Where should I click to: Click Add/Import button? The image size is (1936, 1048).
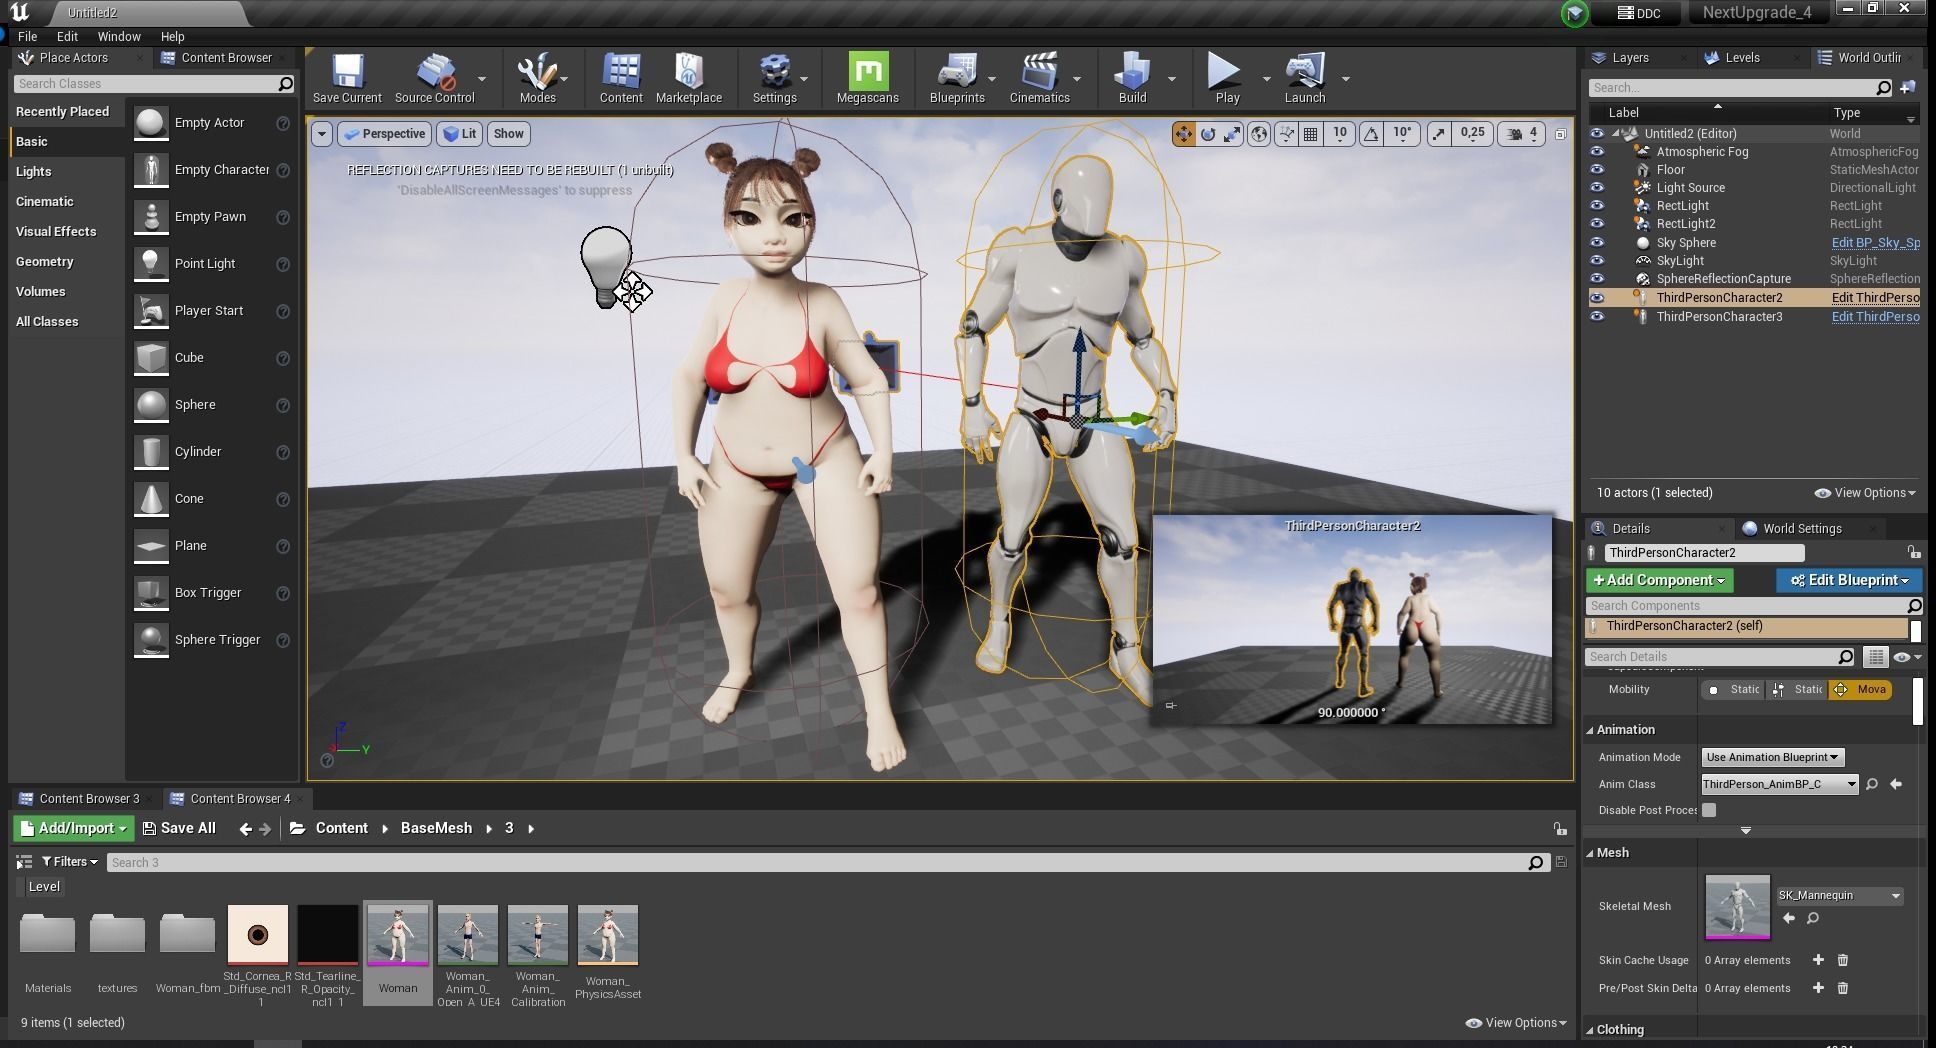[73, 828]
